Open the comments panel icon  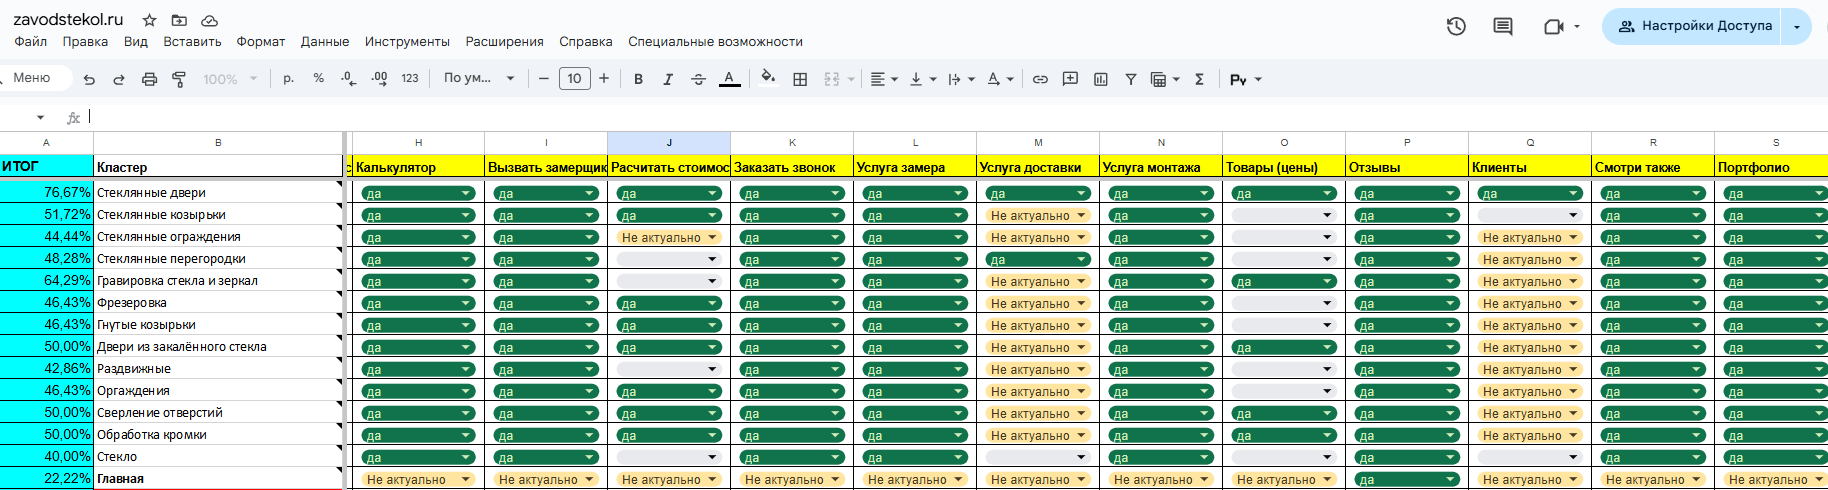point(1502,27)
